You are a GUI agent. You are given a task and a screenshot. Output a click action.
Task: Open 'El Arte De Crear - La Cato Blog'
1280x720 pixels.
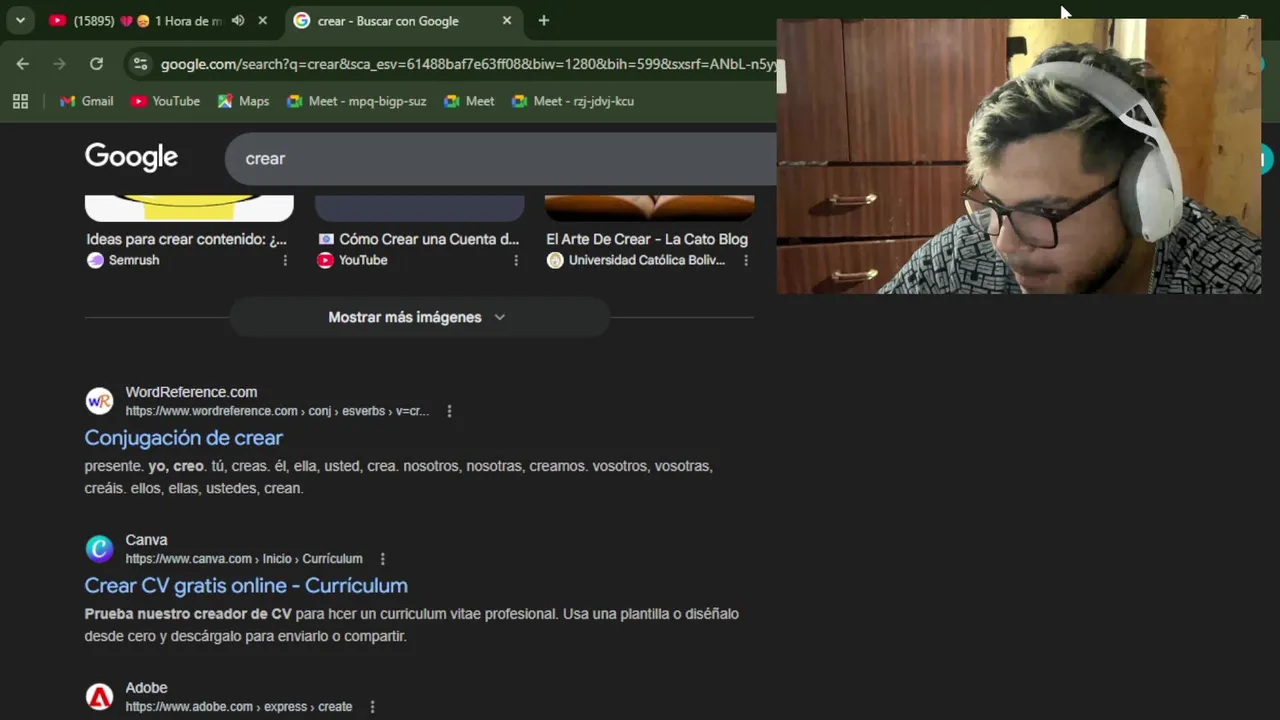point(647,239)
